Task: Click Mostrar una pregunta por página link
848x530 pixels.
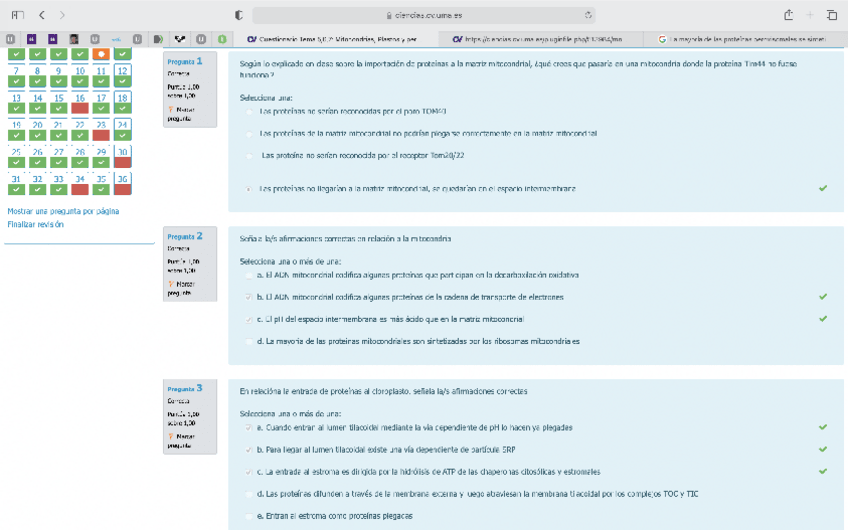Action: tap(63, 212)
